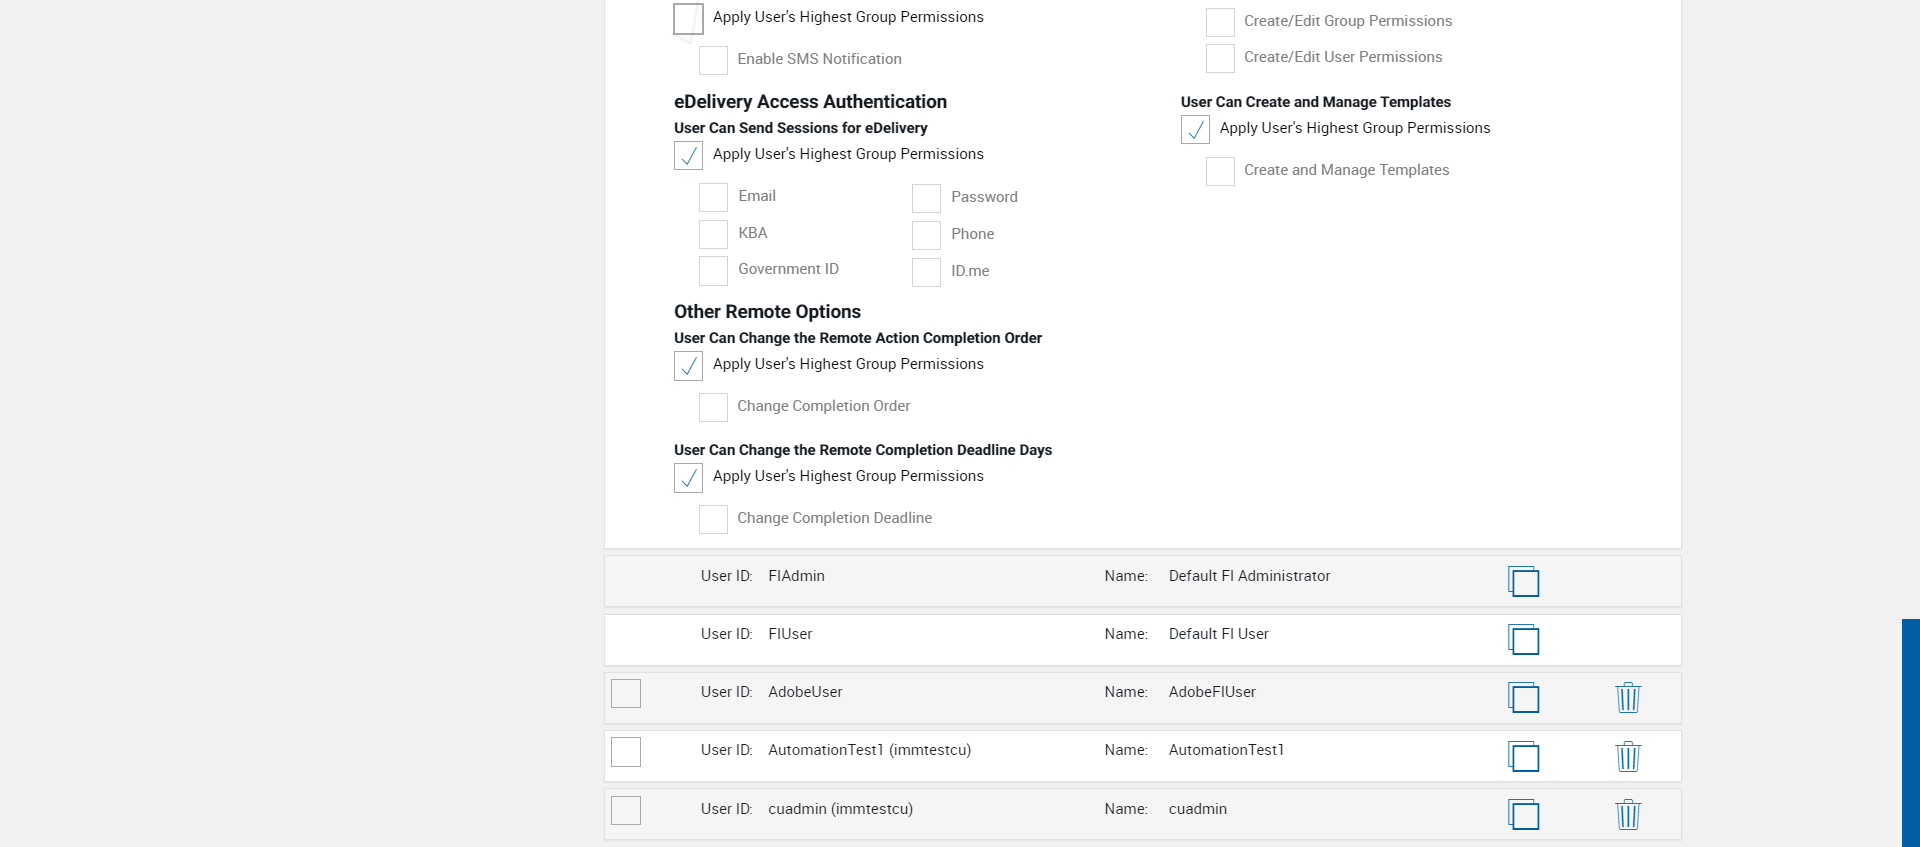Check the Government ID authentication option
1920x847 pixels.
coord(713,270)
